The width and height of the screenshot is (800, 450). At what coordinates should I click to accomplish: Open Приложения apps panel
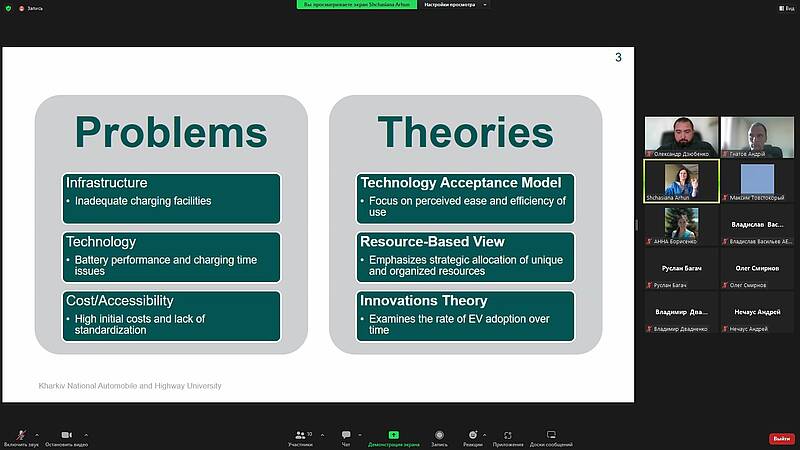(508, 437)
